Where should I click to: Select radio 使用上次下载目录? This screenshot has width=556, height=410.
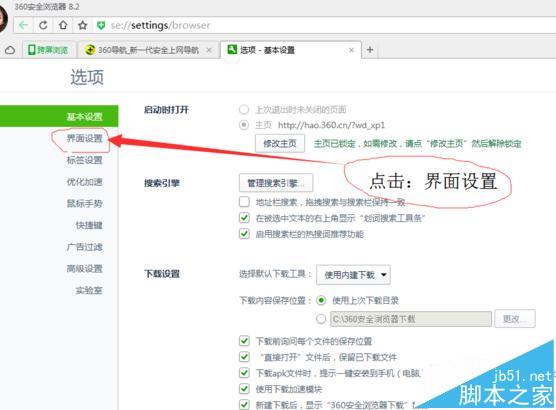[321, 300]
